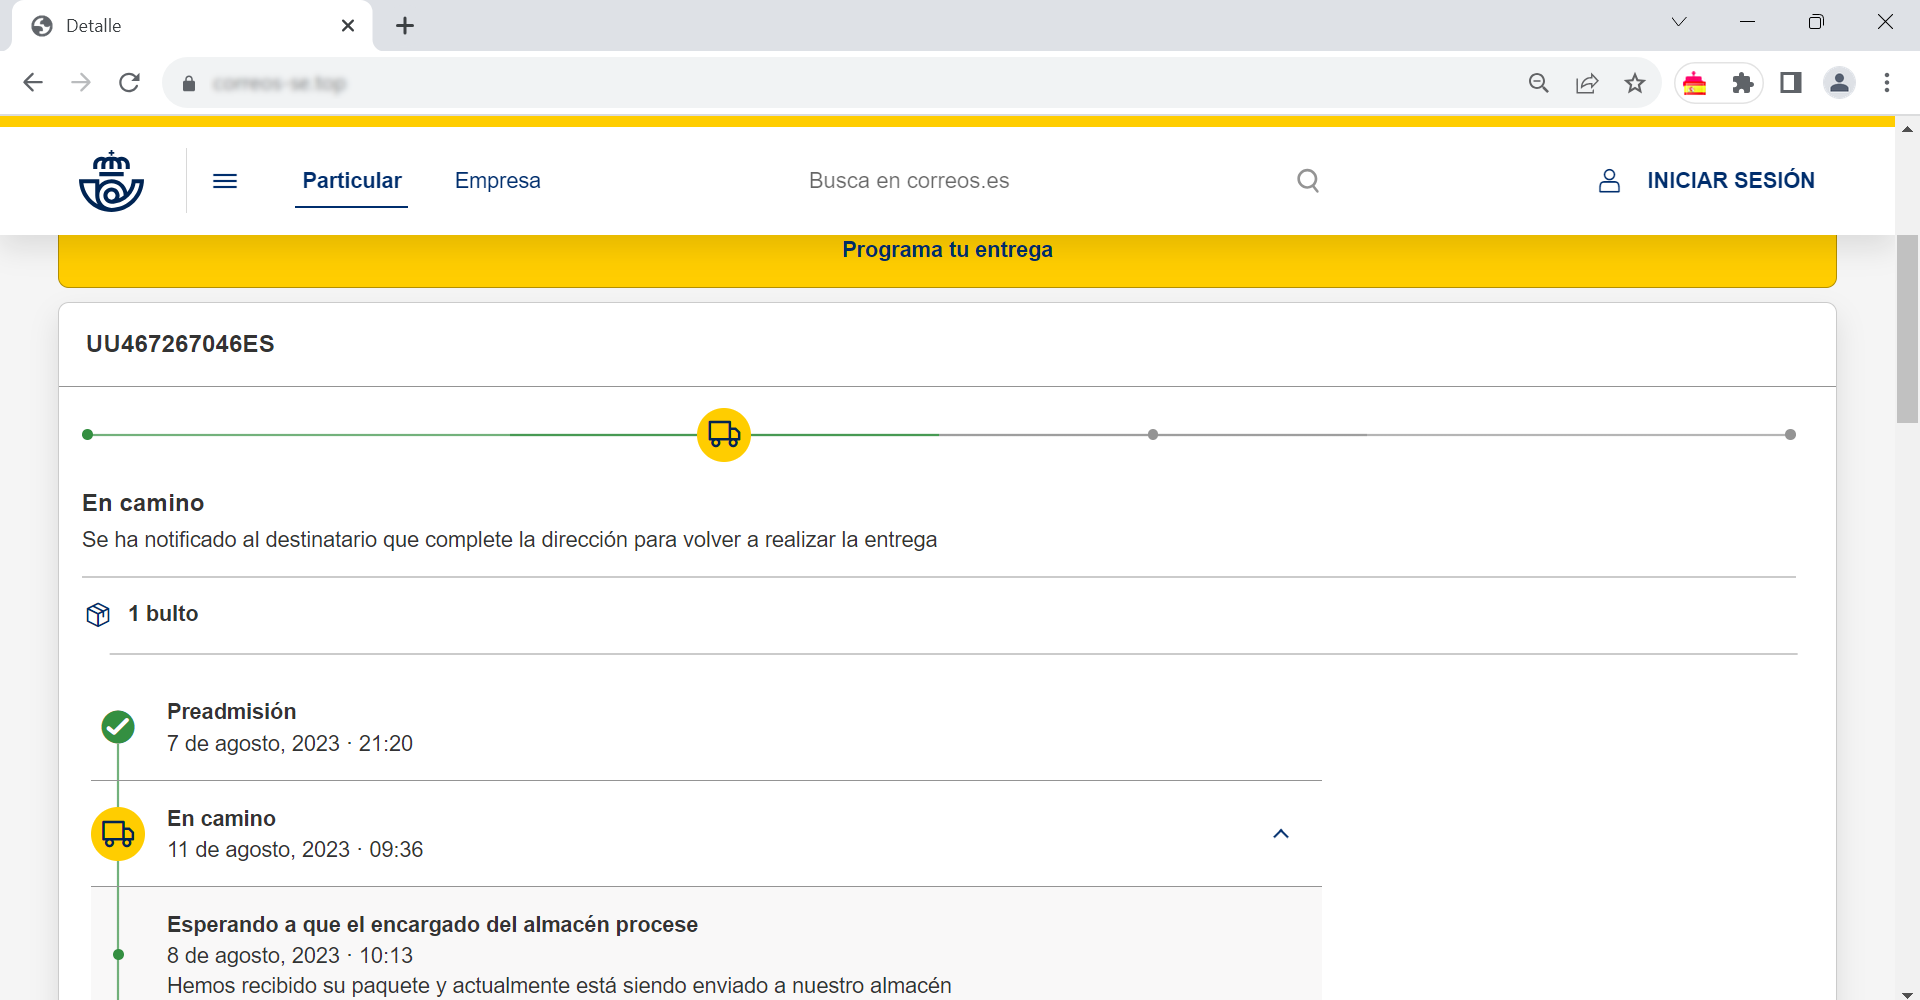Collapse the En camino details chevron
The width and height of the screenshot is (1920, 1000).
point(1281,834)
